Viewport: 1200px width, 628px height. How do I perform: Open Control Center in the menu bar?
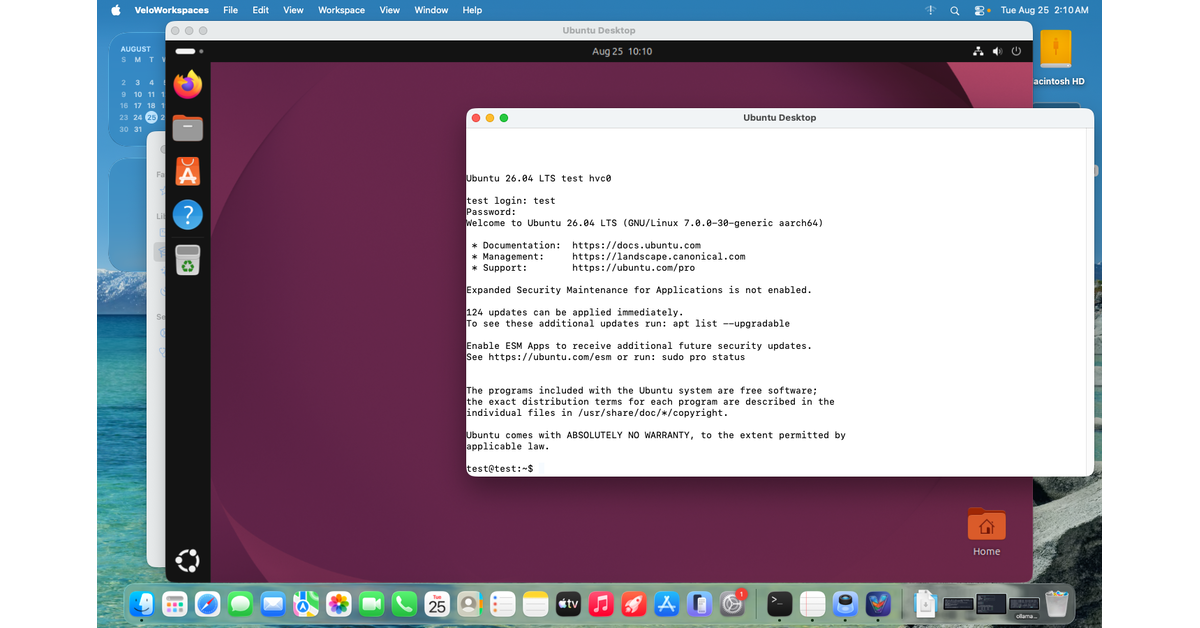pos(981,10)
